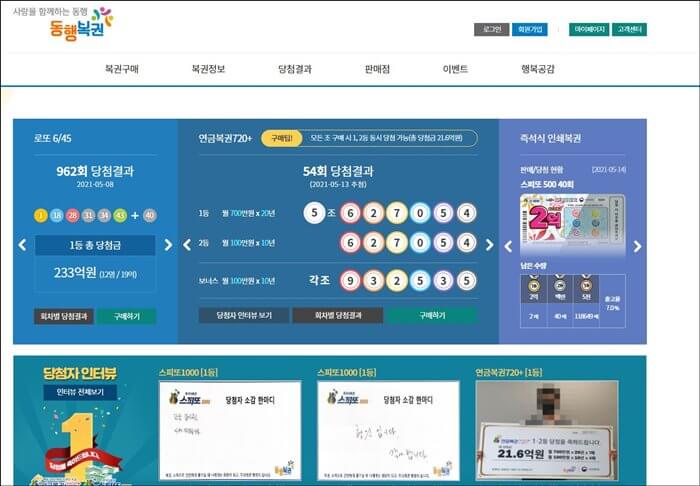Click ball 9 in the 보너스 row
Image resolution: width=700 pixels, height=486 pixels.
coord(350,281)
